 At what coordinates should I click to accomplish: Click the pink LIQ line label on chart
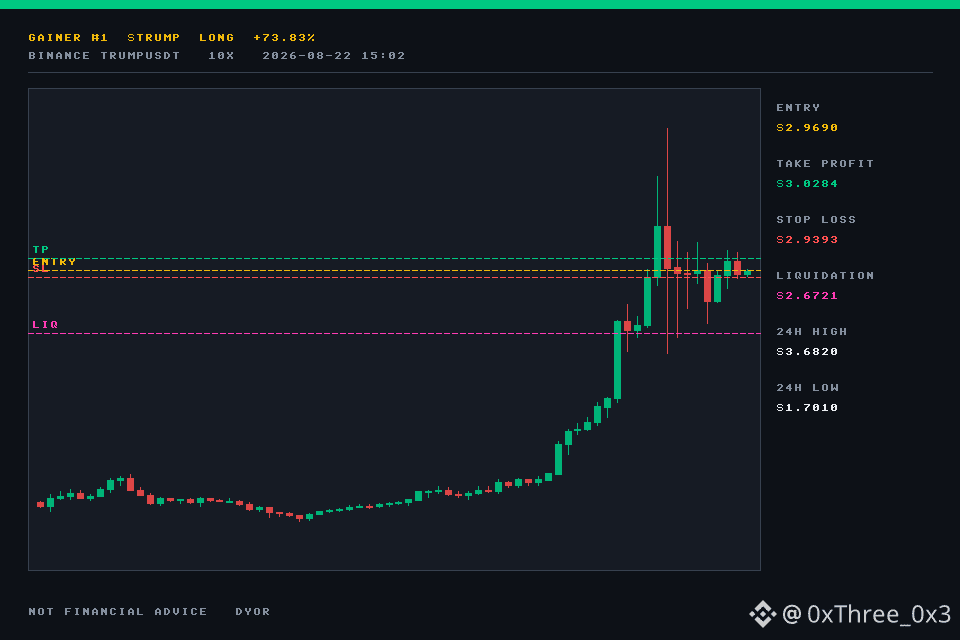(x=45, y=325)
